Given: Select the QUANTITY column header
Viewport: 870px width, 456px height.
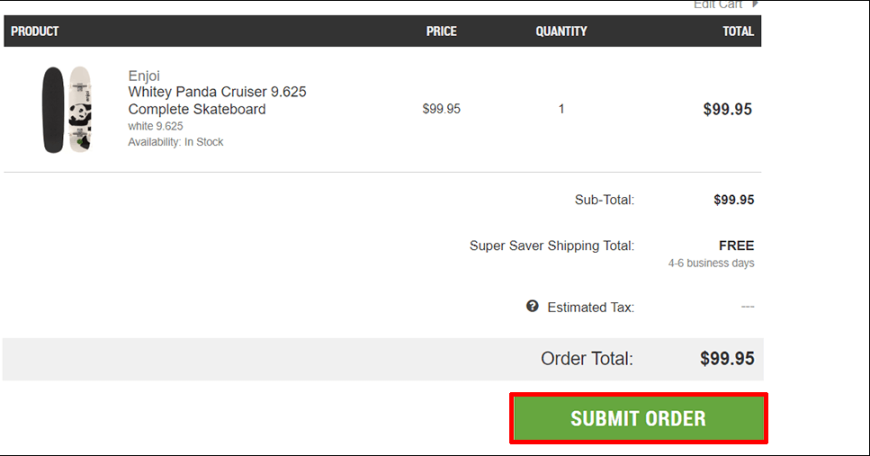Looking at the screenshot, I should coord(561,31).
